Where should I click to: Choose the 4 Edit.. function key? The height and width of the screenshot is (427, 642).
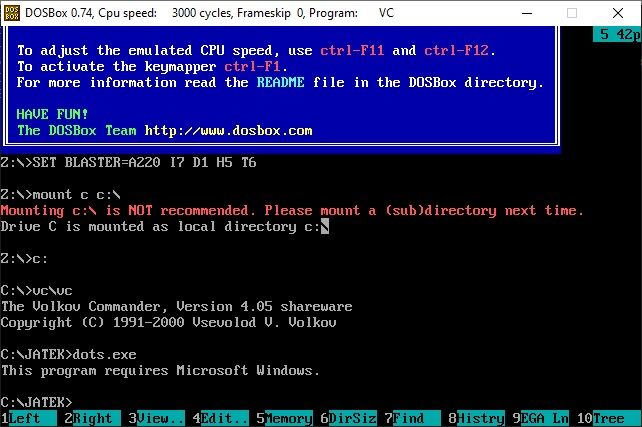point(220,418)
